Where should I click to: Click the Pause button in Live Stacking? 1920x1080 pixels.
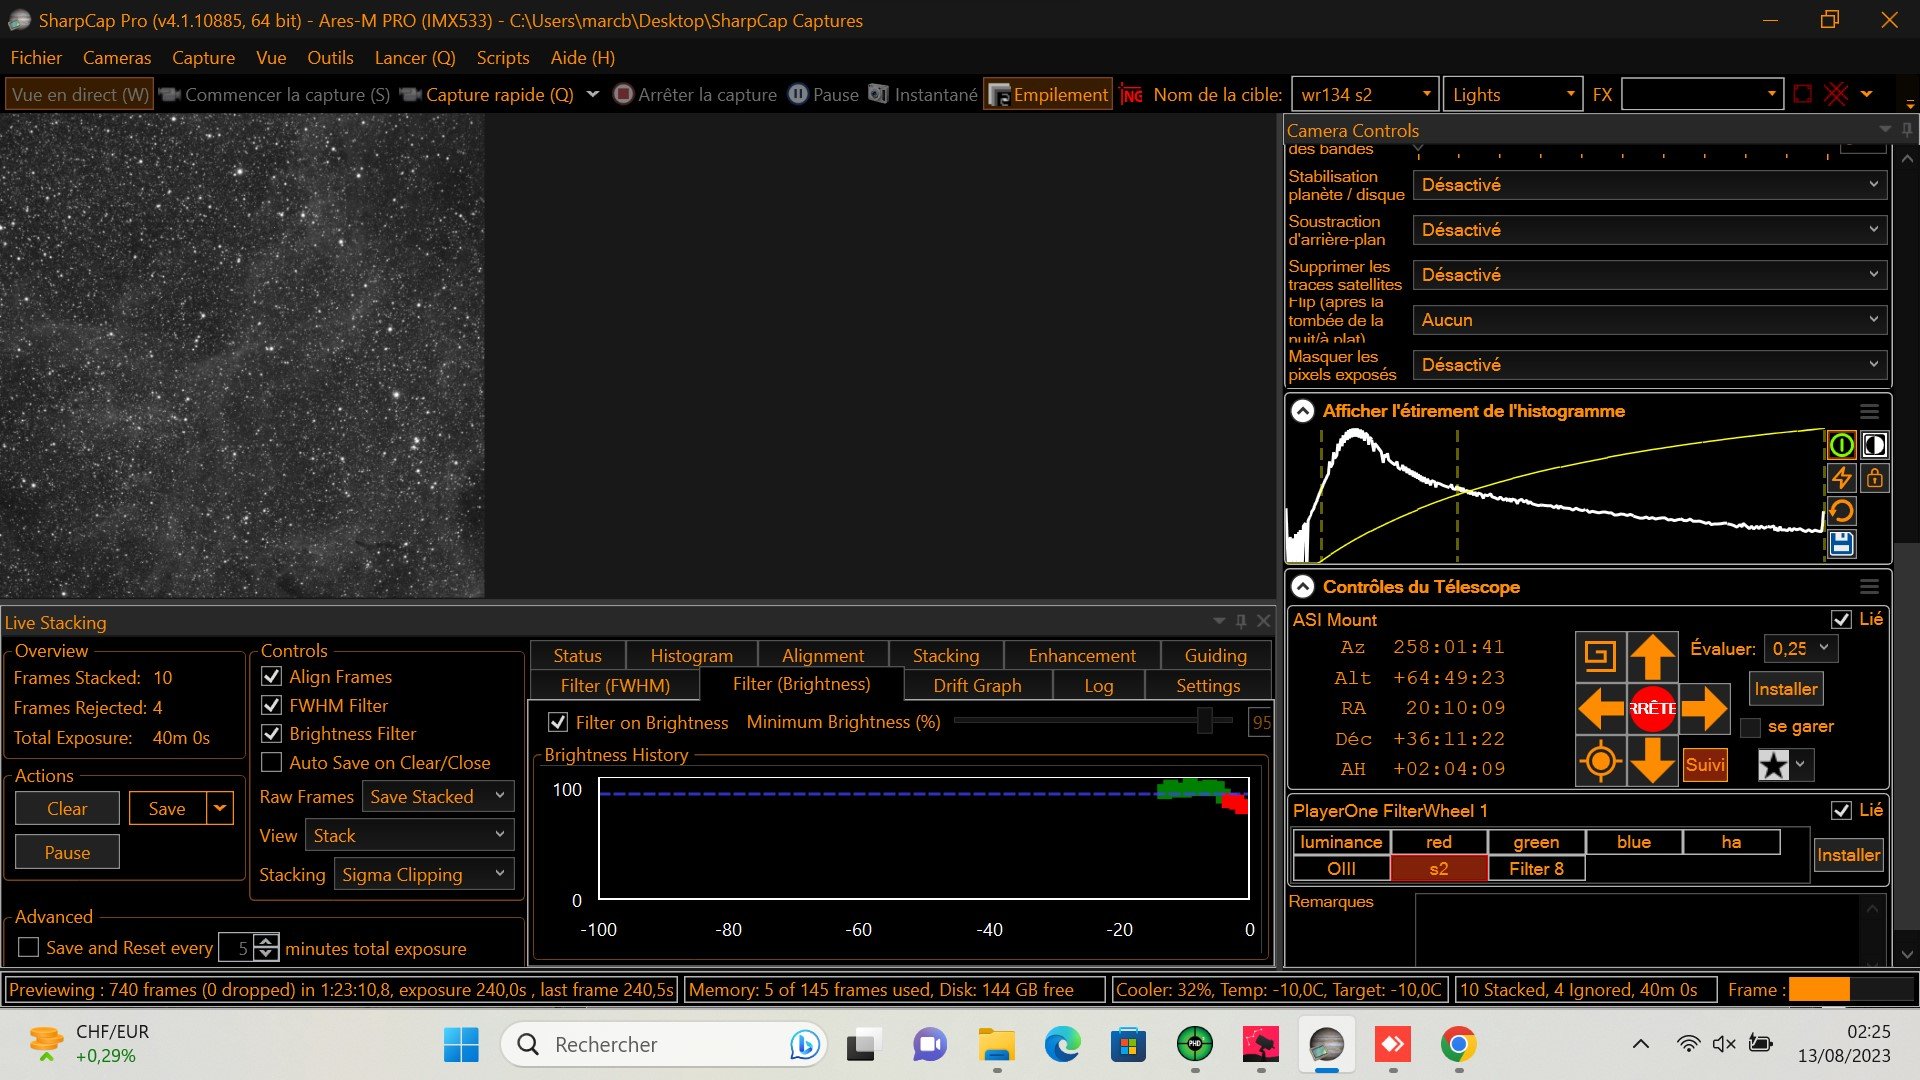coord(67,852)
